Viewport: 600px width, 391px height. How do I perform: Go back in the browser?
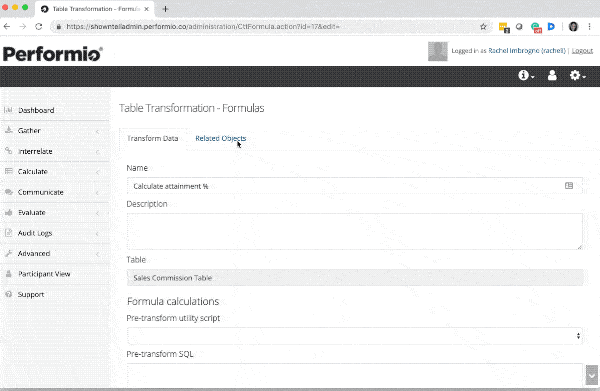pos(7,26)
